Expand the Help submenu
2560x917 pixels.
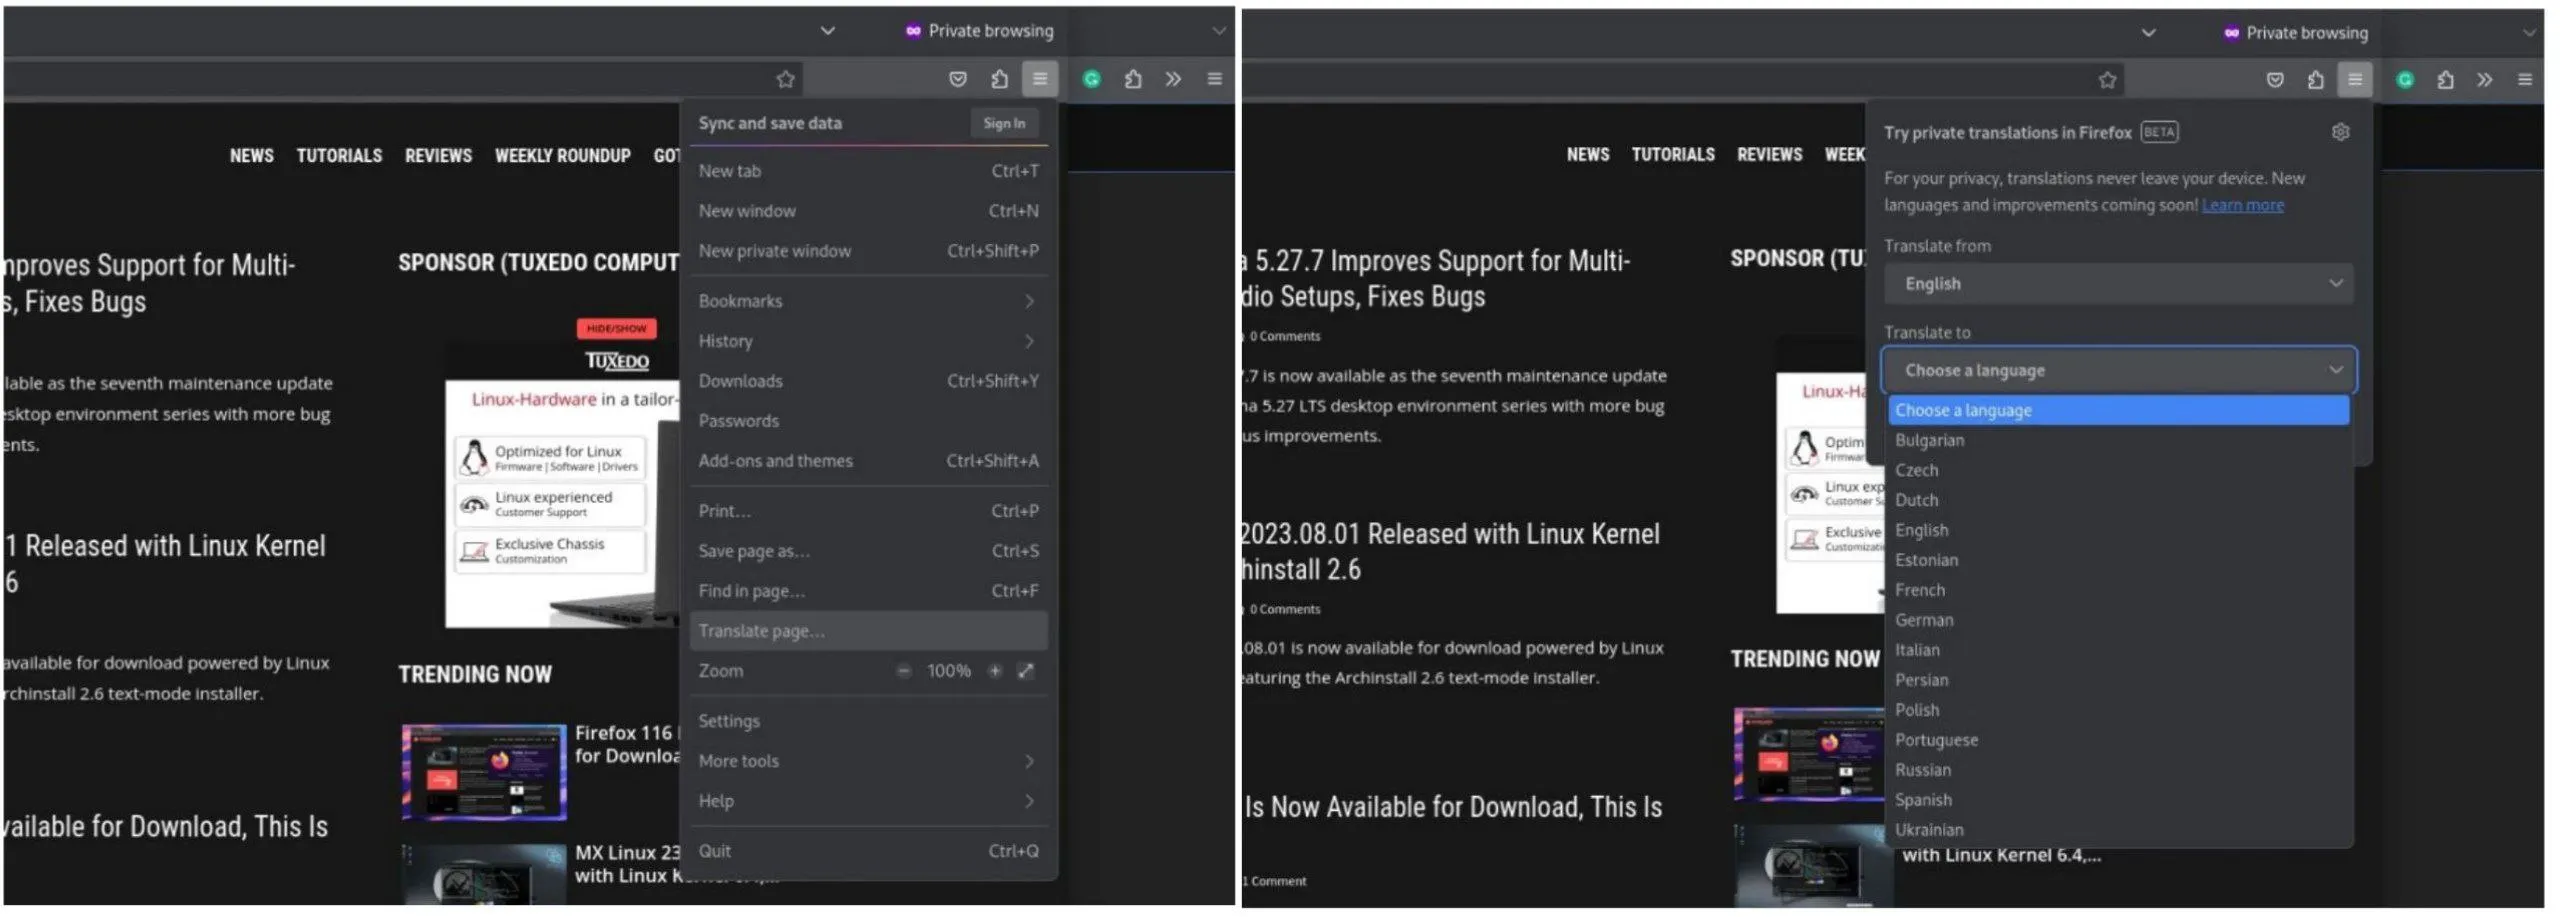coord(868,801)
